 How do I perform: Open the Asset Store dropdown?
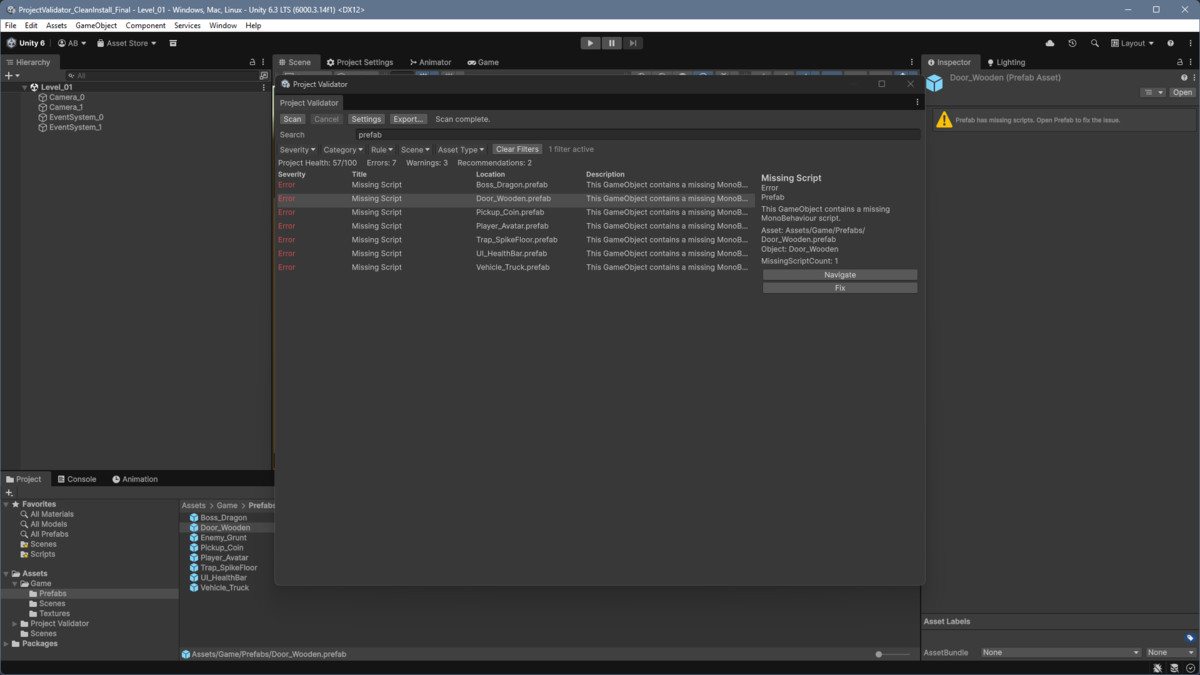pyautogui.click(x=127, y=43)
